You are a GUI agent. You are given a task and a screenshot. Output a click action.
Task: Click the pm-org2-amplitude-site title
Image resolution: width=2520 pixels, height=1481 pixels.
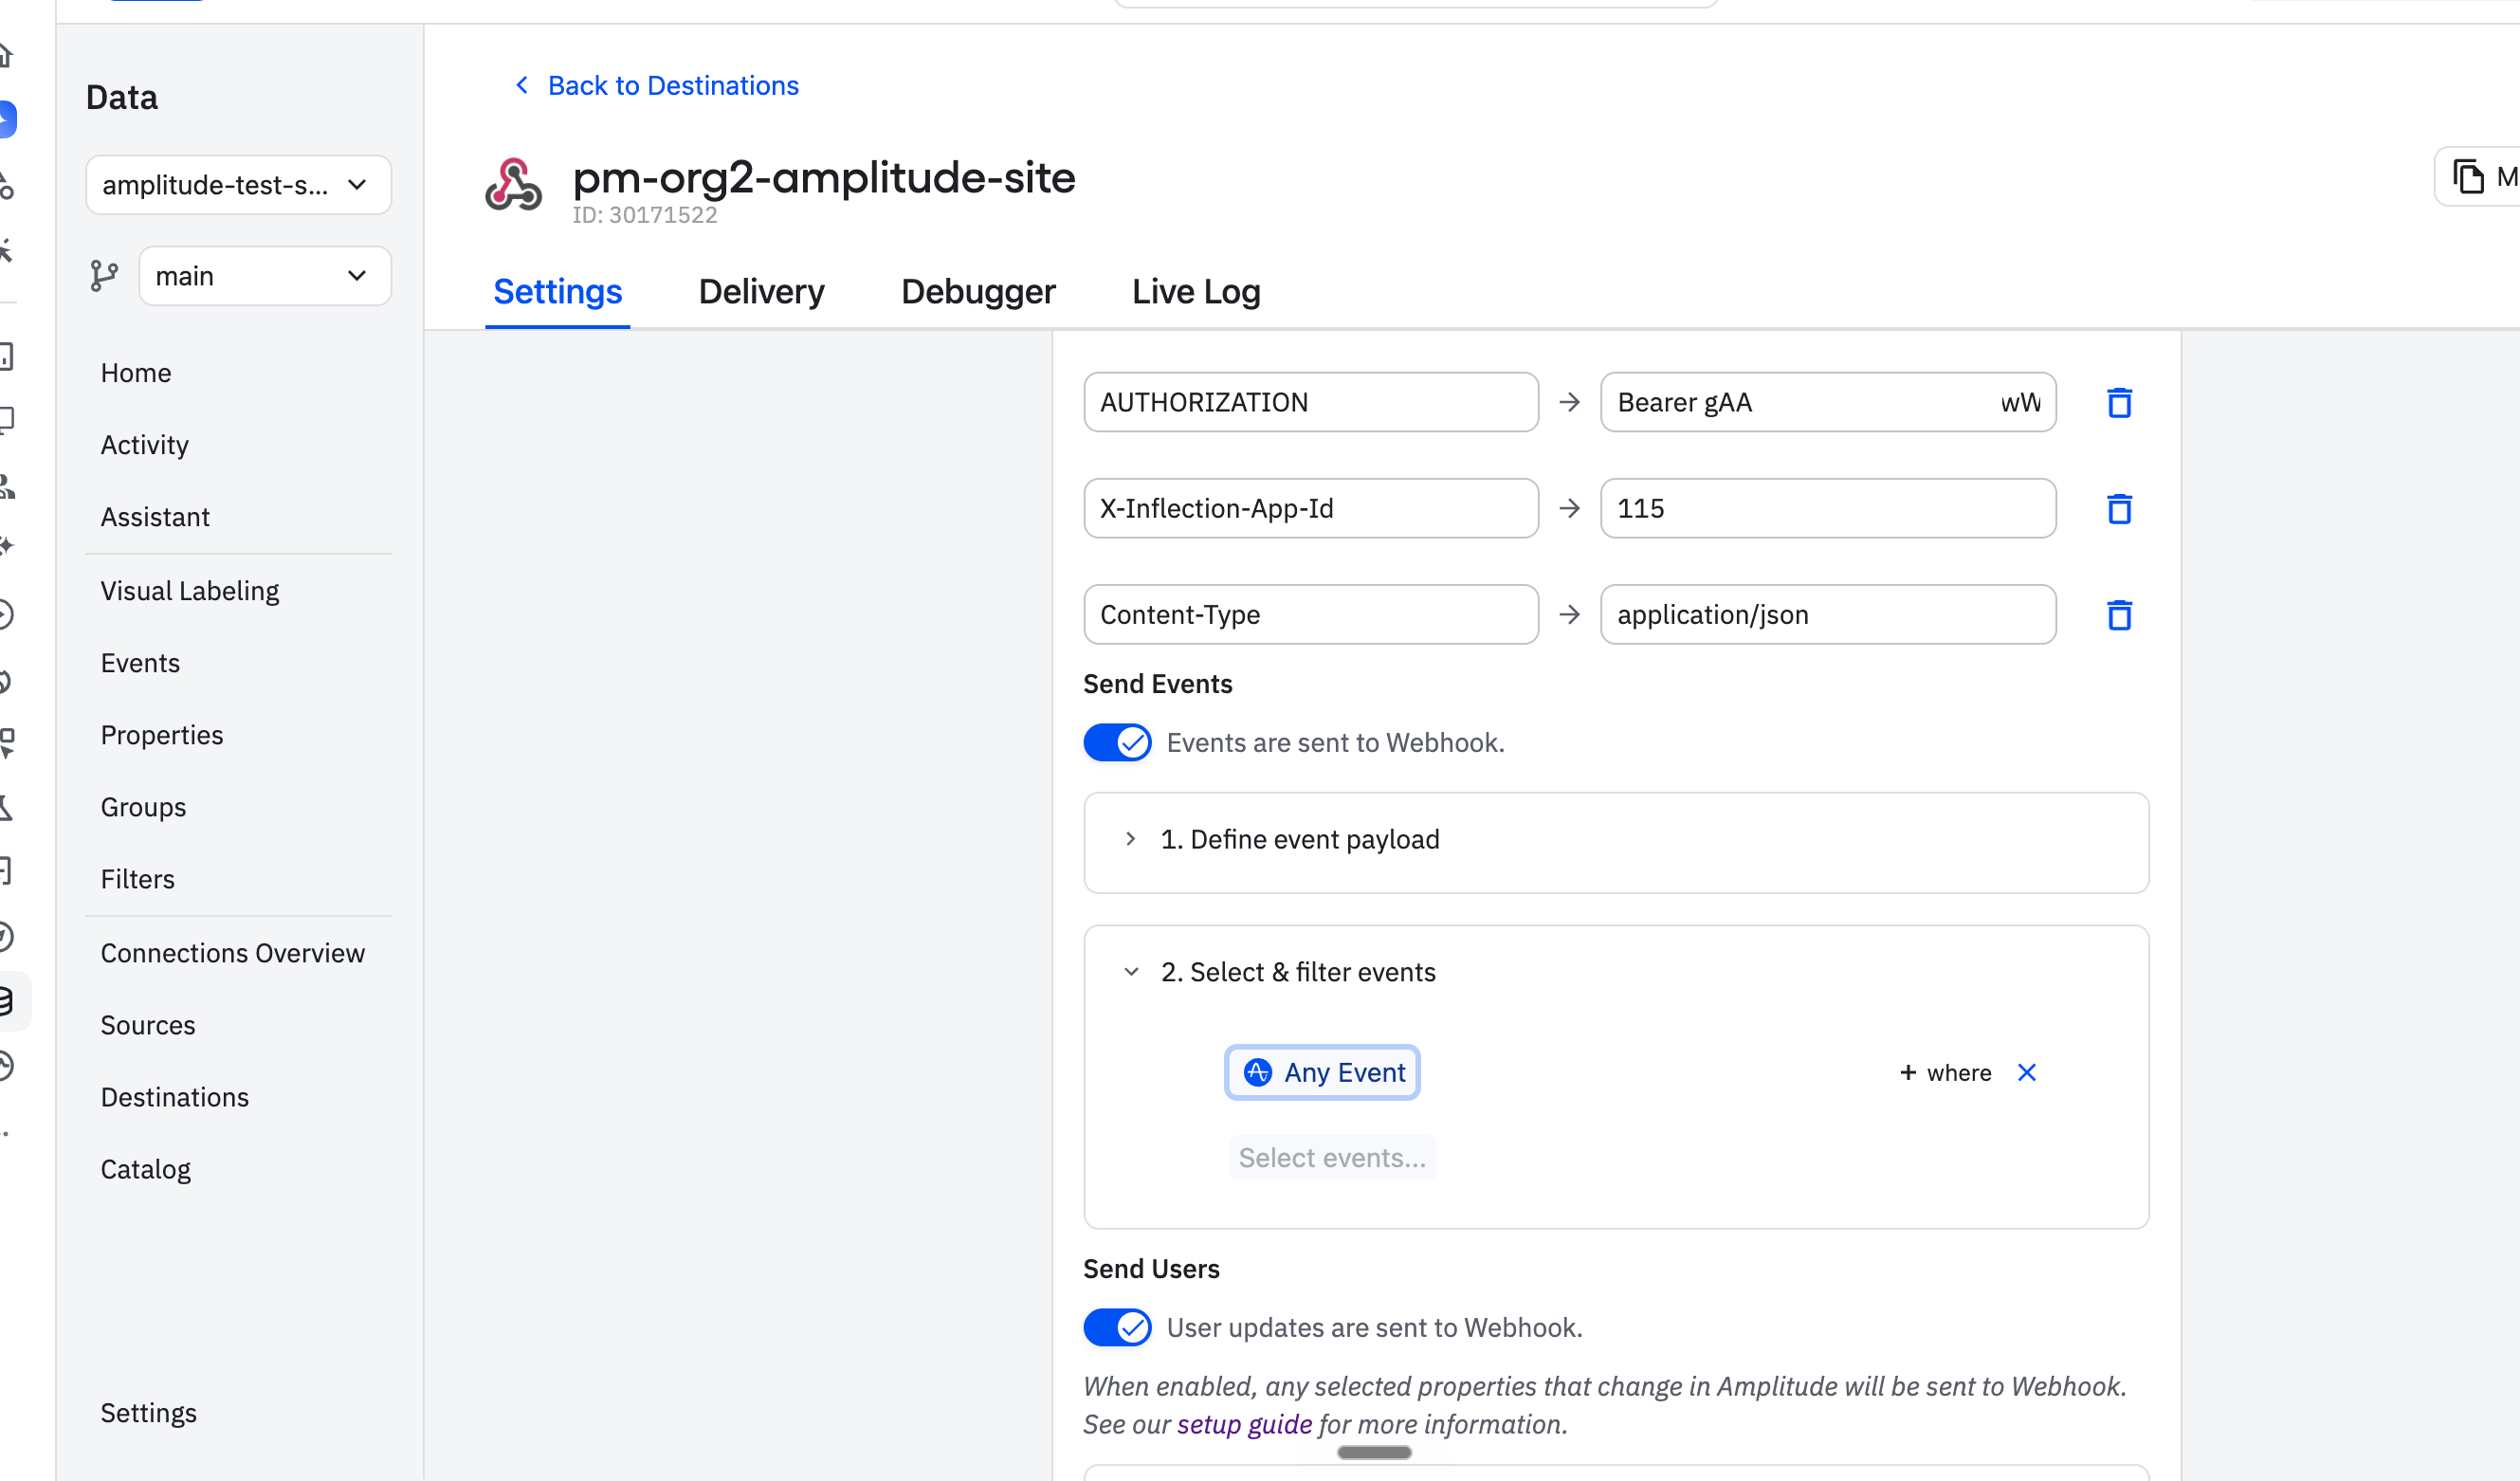pos(823,178)
